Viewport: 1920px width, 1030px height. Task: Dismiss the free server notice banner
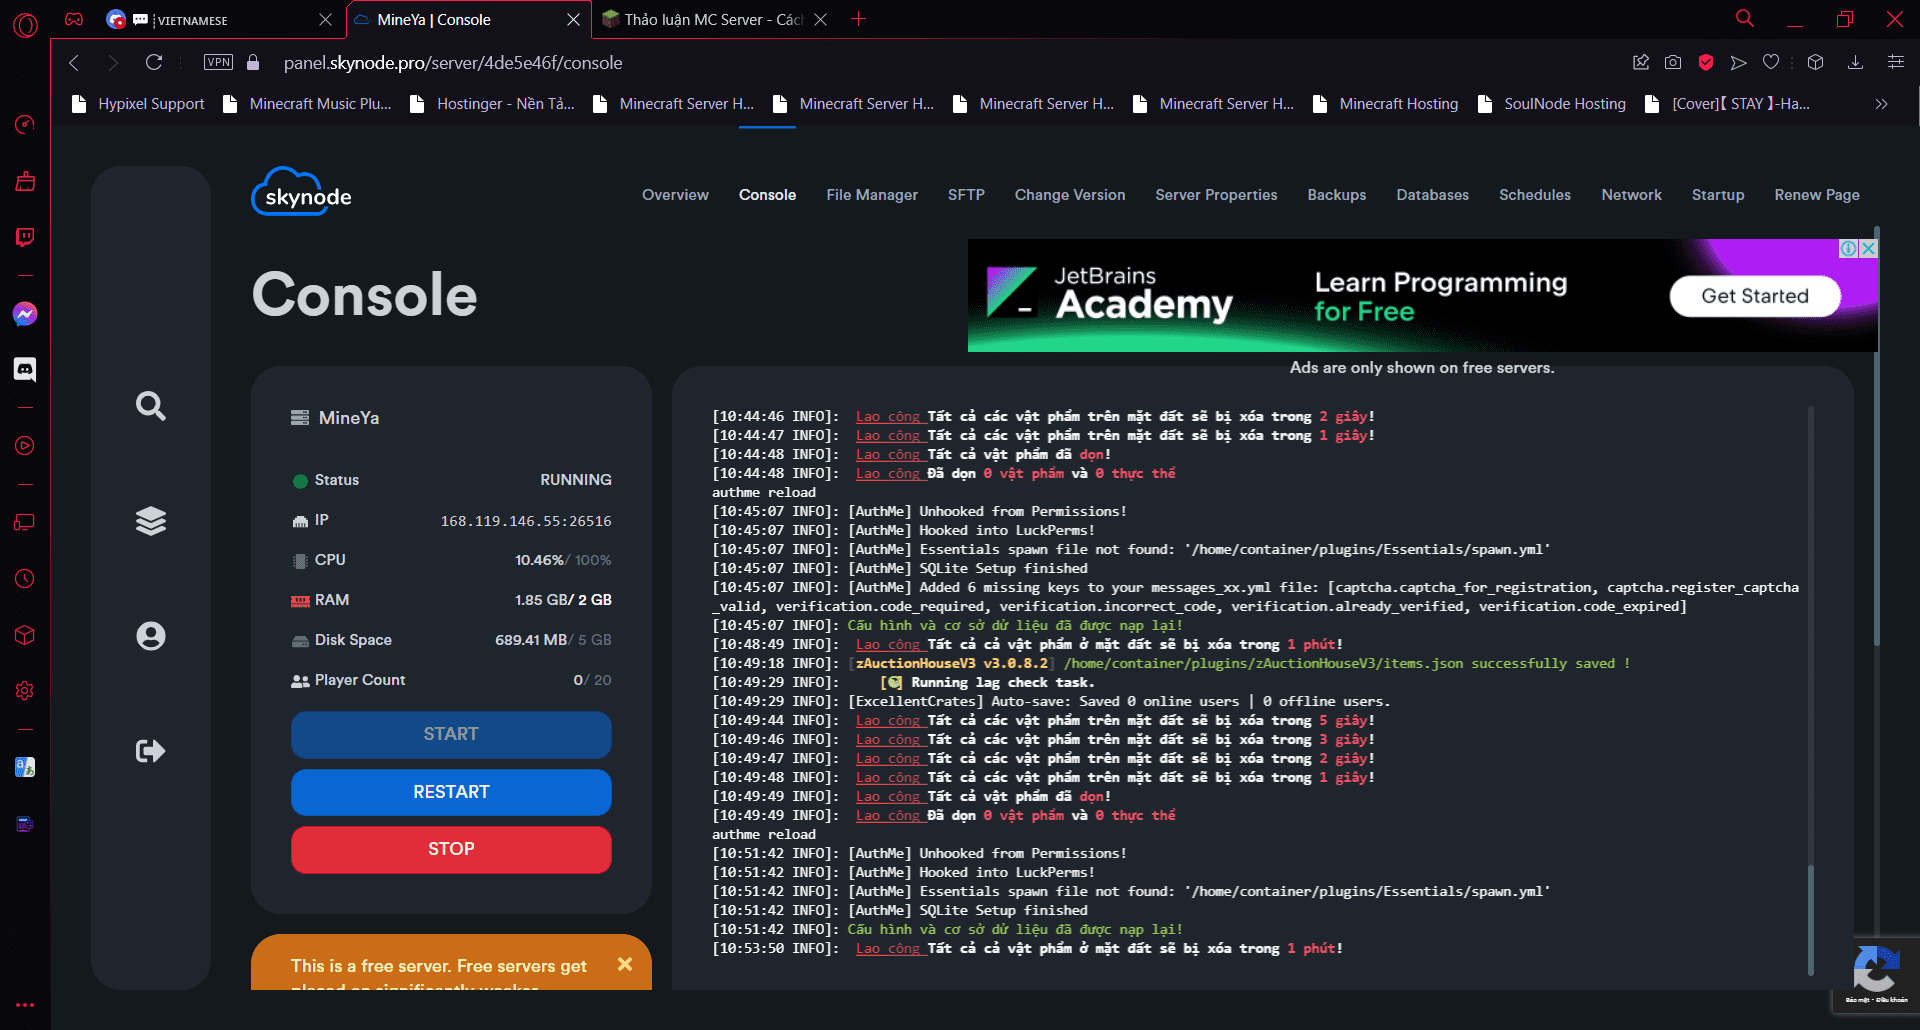pyautogui.click(x=625, y=964)
